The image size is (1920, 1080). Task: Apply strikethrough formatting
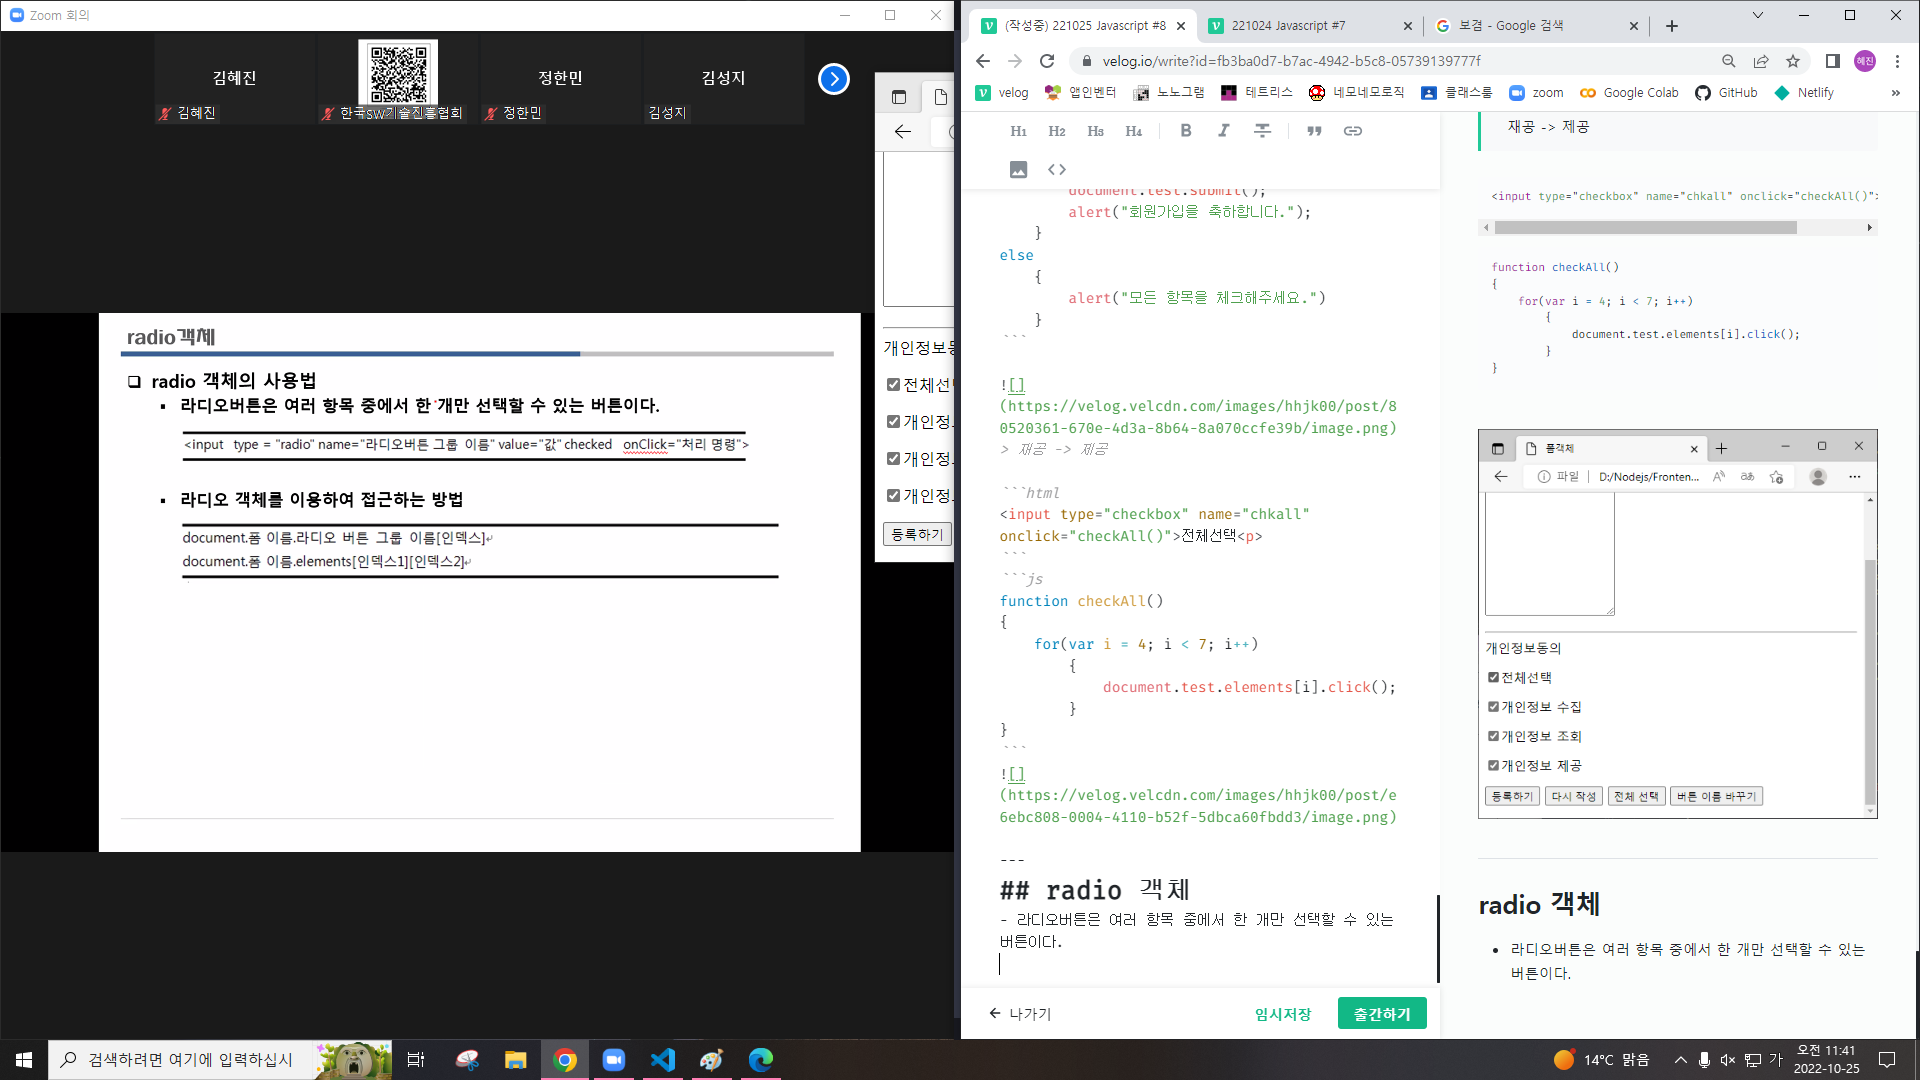[x=1263, y=131]
